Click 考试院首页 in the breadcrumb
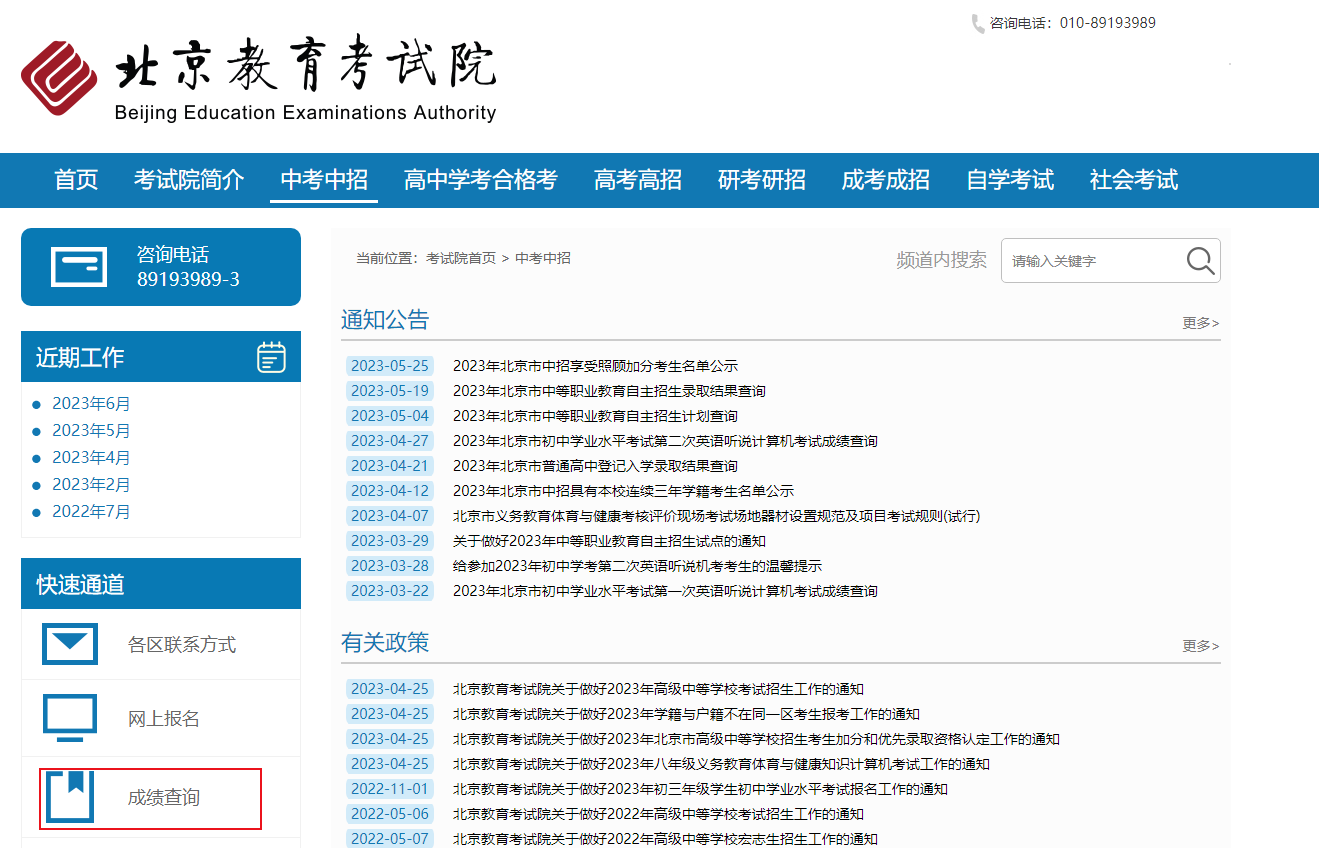Image resolution: width=1319 pixels, height=848 pixels. tap(460, 258)
